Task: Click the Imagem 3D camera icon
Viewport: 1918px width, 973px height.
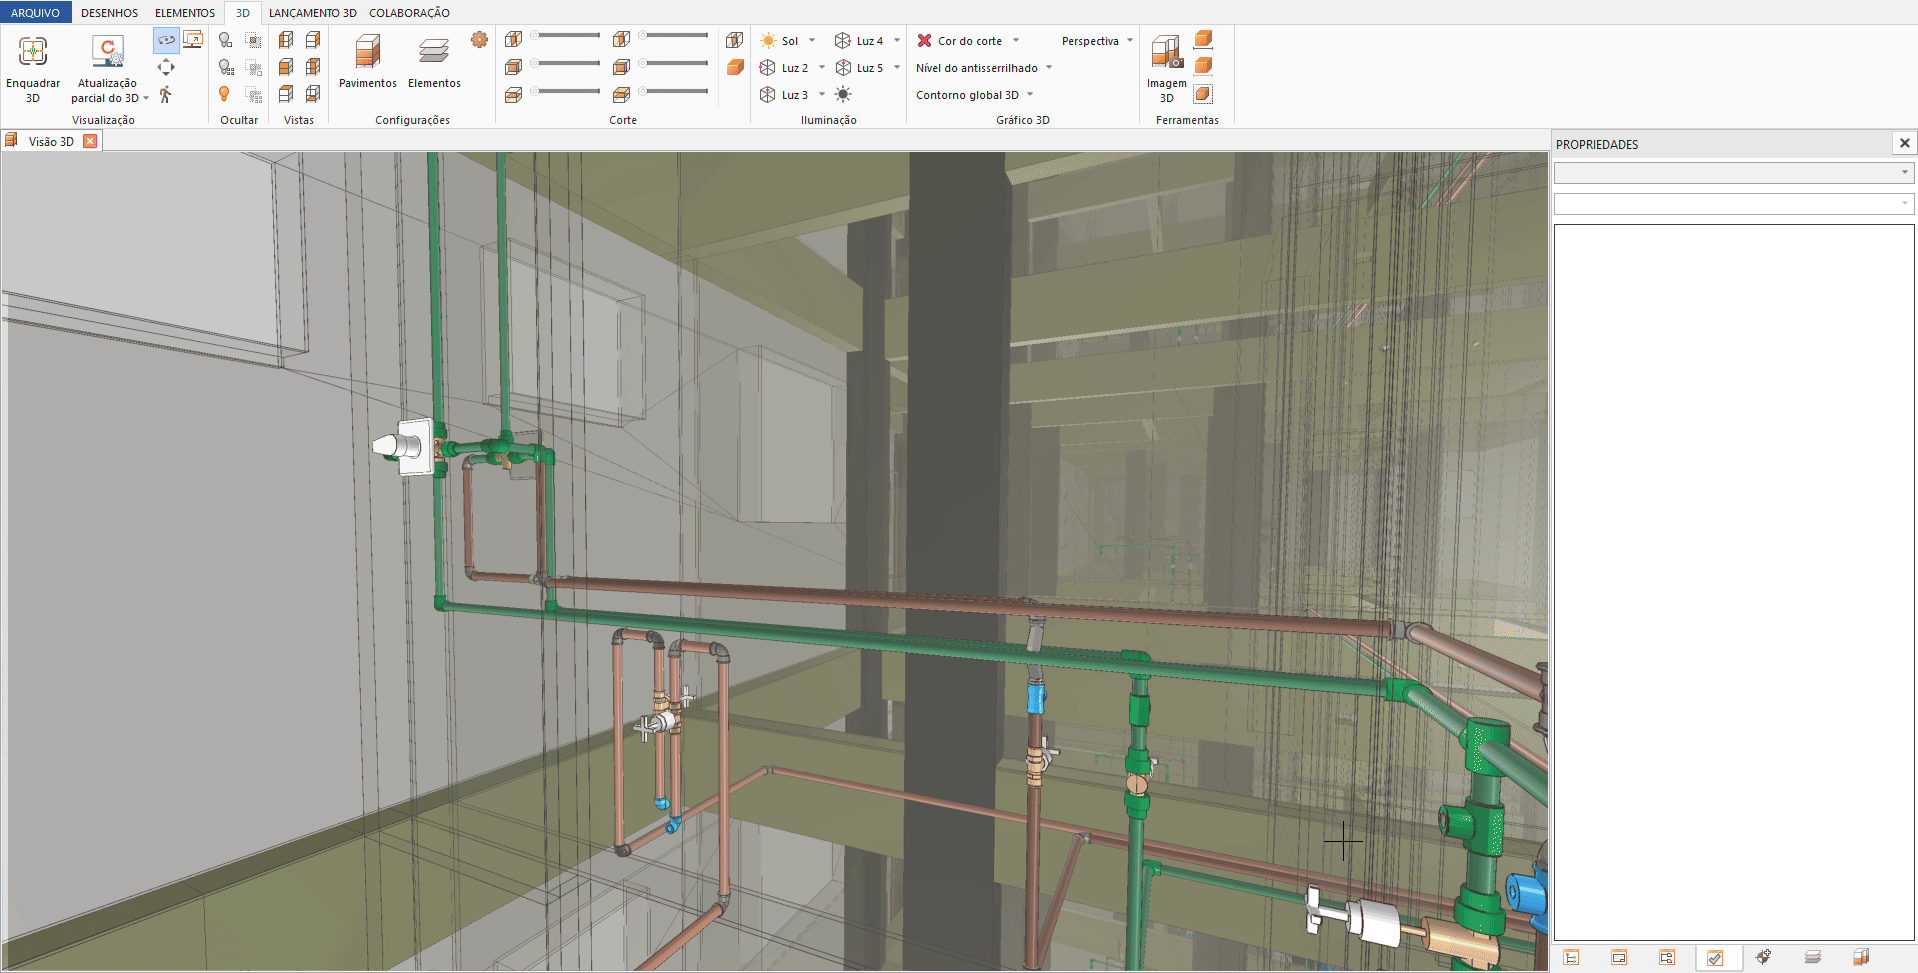Action: point(1166,52)
